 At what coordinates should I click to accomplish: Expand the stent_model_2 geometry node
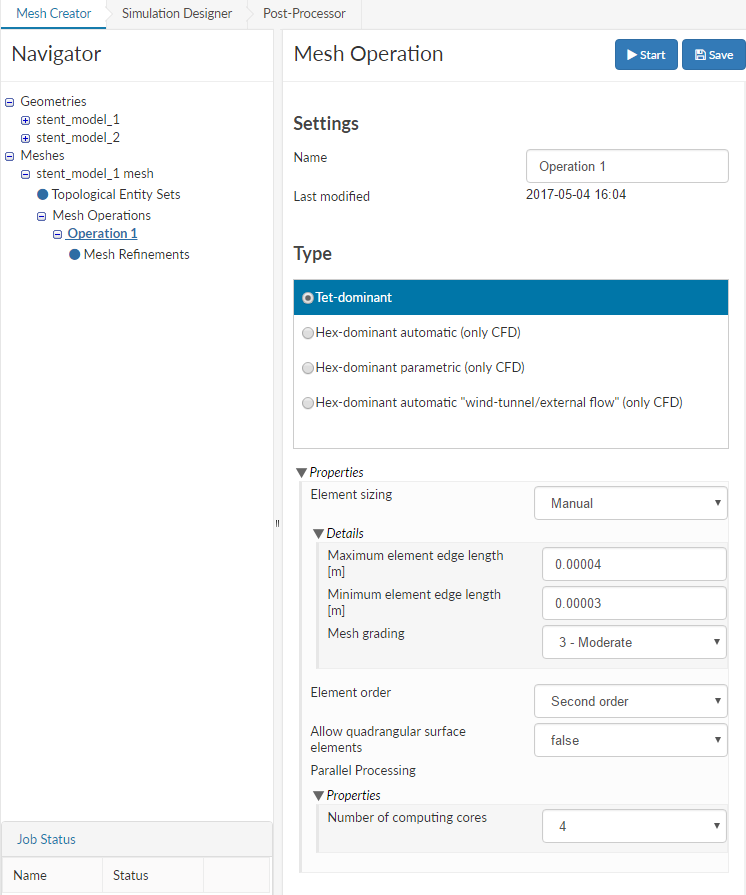pos(26,137)
